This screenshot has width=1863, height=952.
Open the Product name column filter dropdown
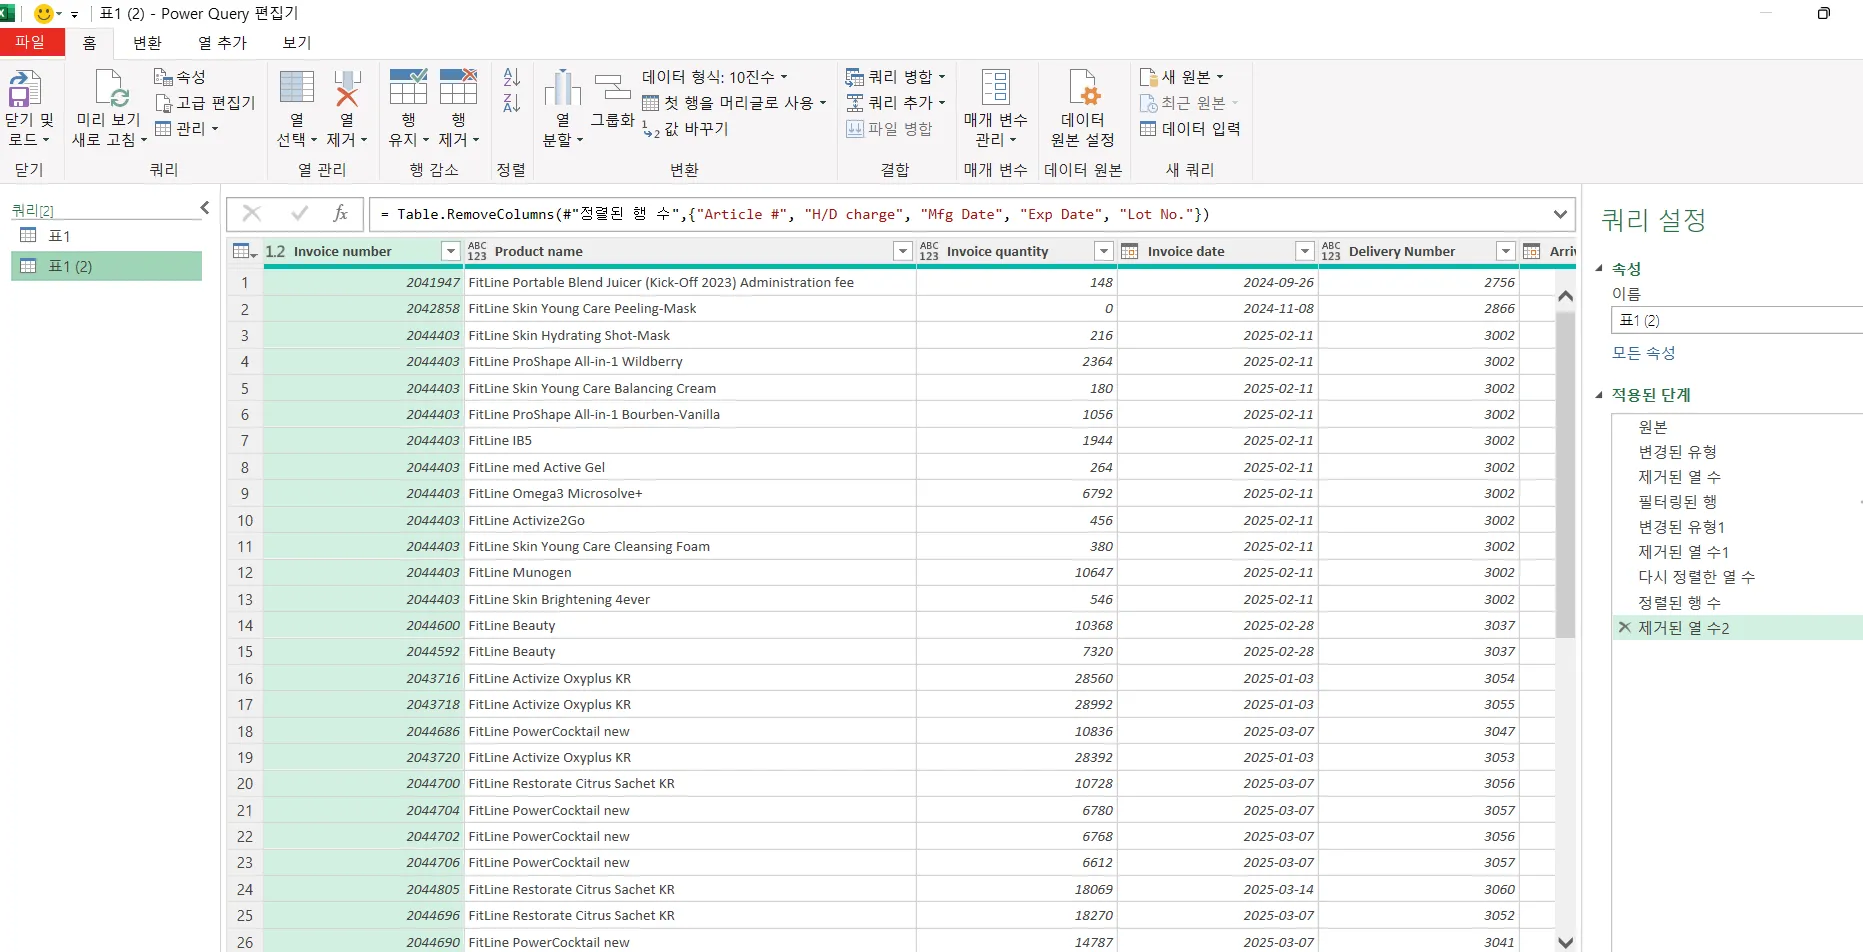tap(903, 251)
